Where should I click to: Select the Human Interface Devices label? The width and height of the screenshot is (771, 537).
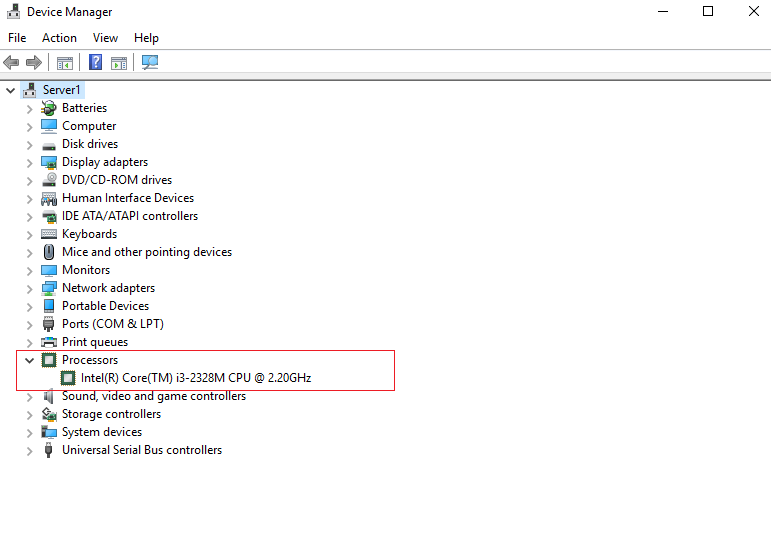(x=128, y=198)
